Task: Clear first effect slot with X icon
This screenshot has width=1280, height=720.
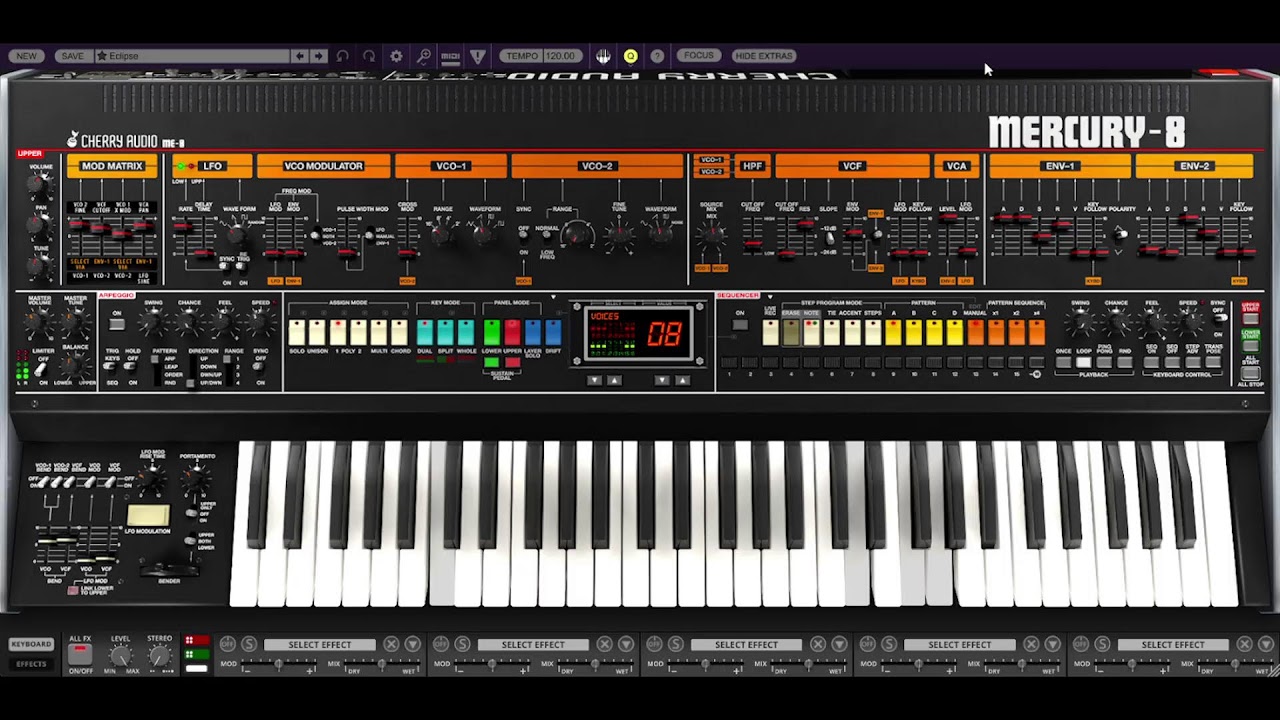Action: click(391, 644)
